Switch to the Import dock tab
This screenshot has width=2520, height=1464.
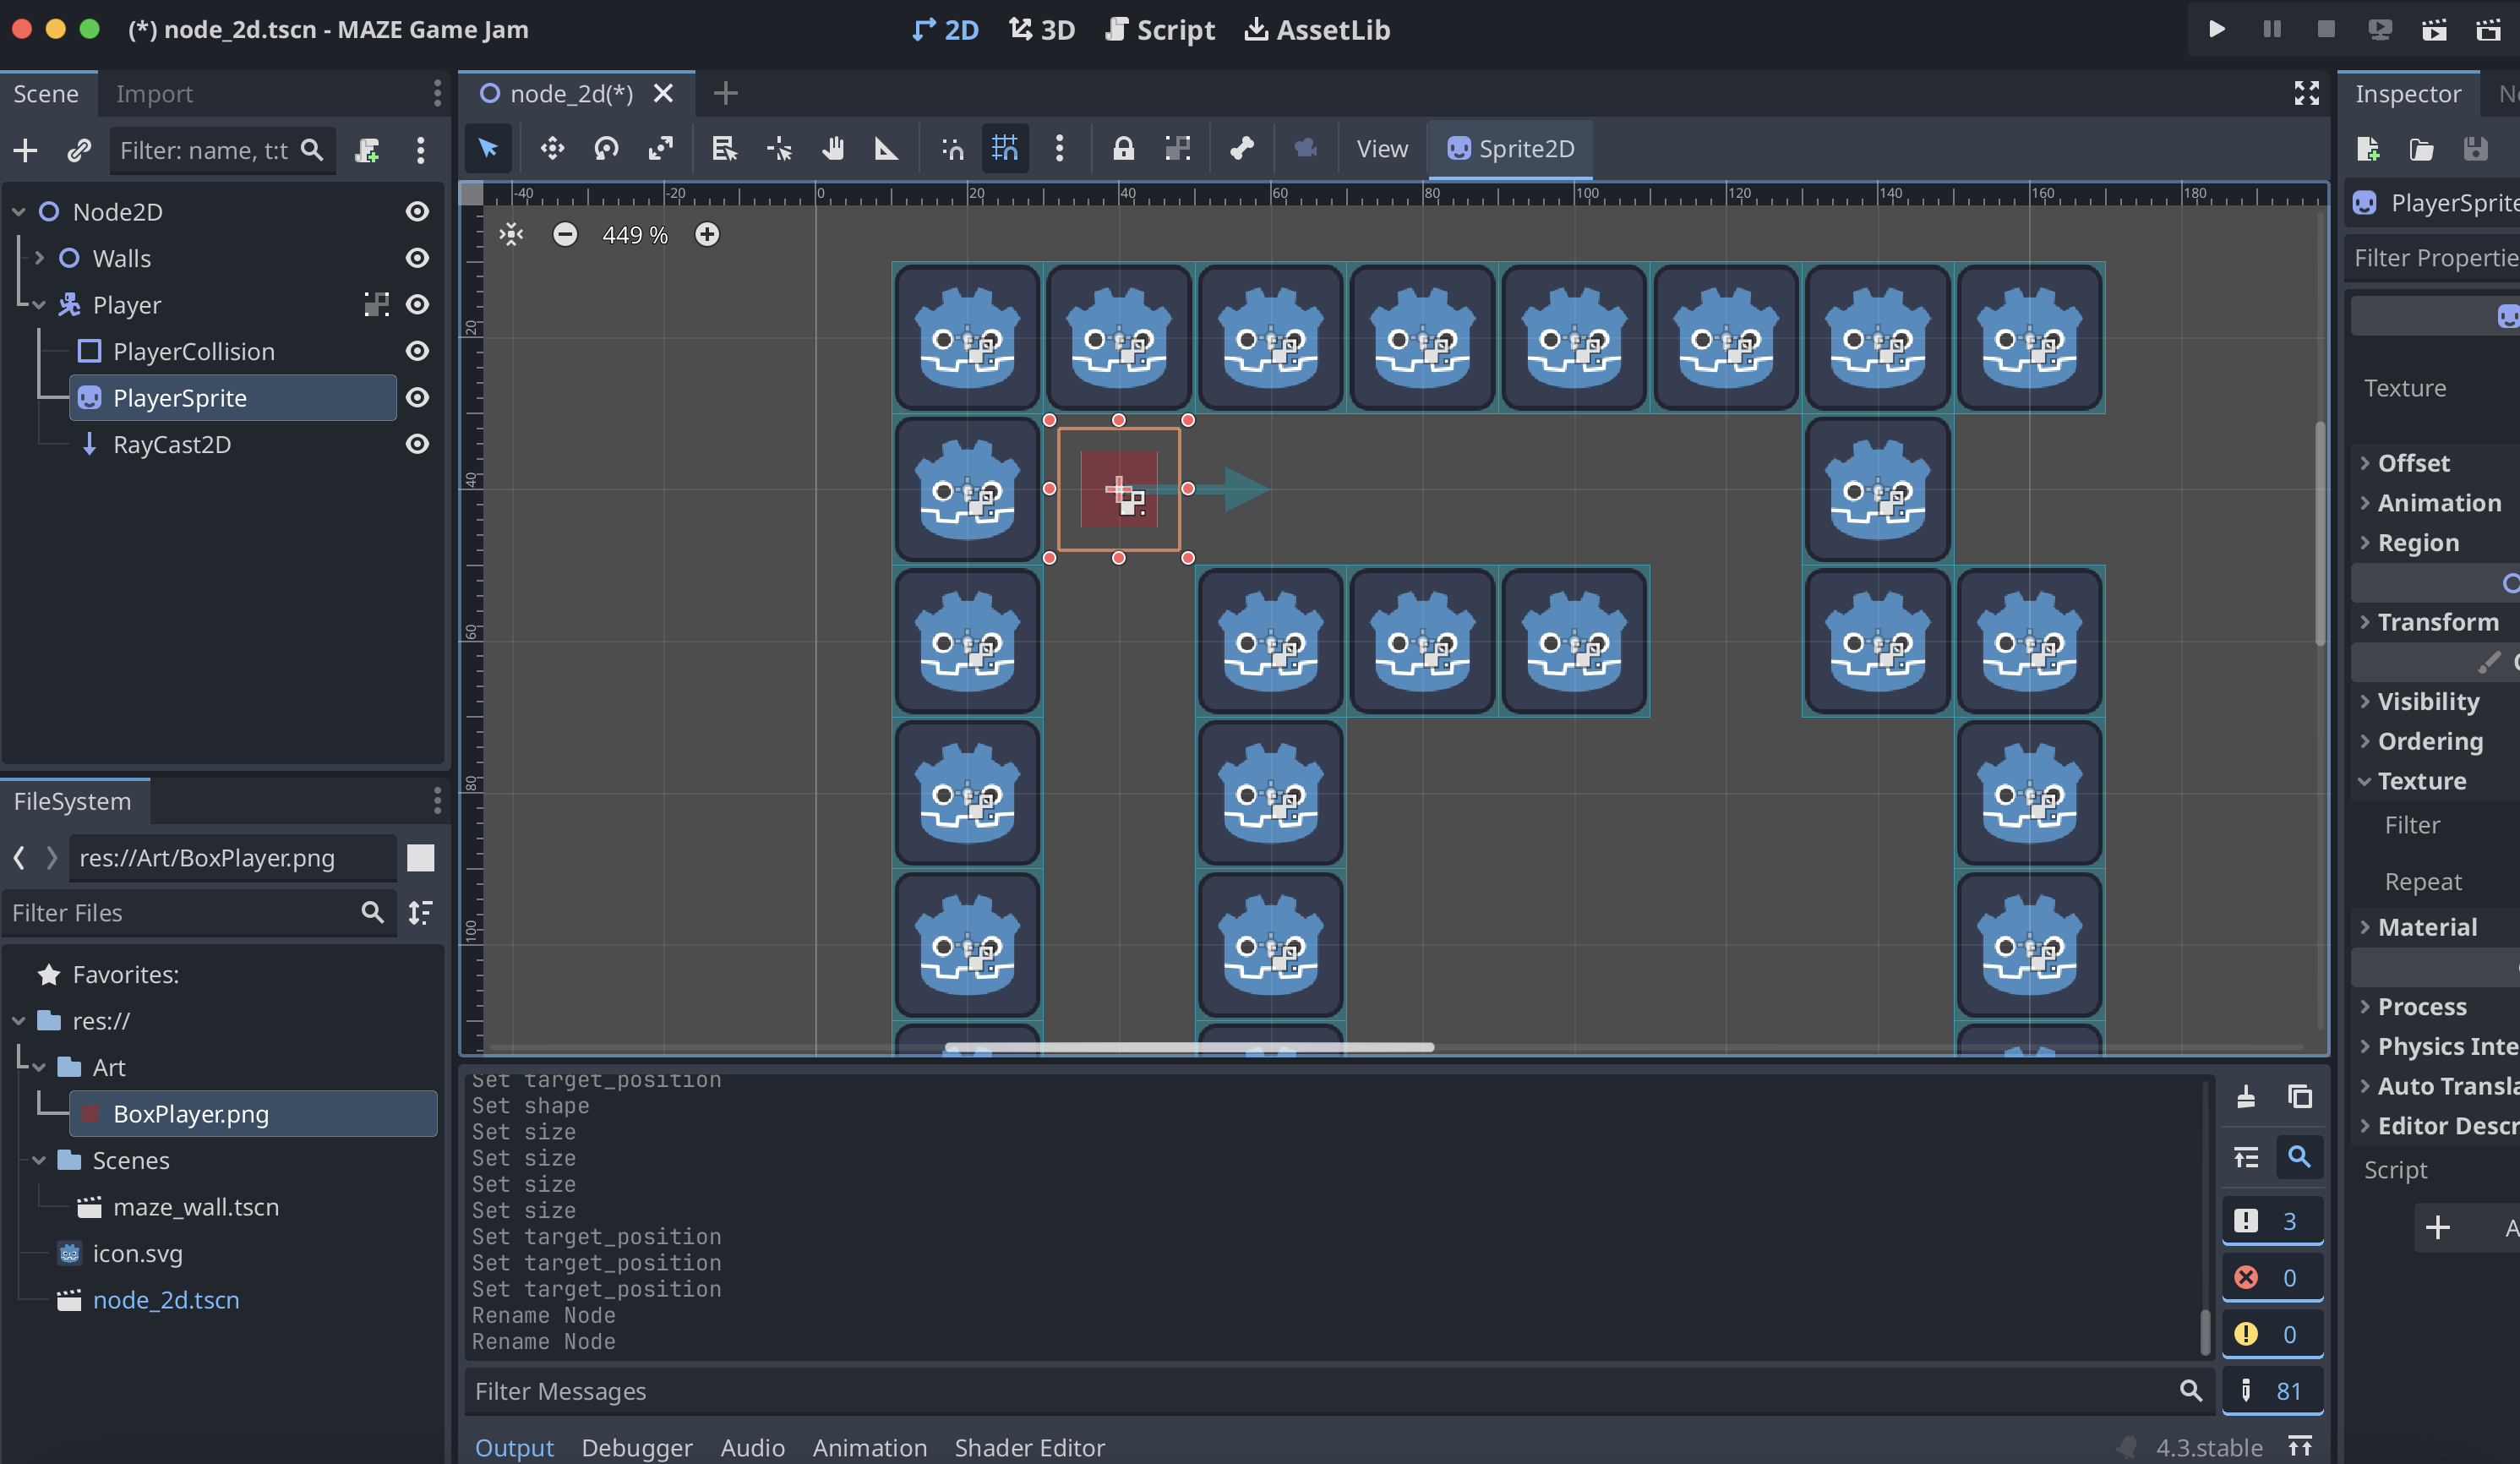click(x=154, y=94)
